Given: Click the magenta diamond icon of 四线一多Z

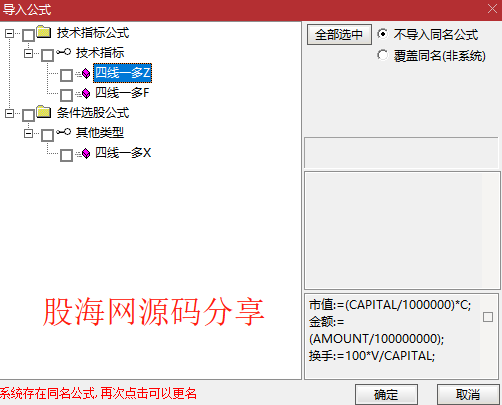Looking at the screenshot, I should [x=86, y=73].
